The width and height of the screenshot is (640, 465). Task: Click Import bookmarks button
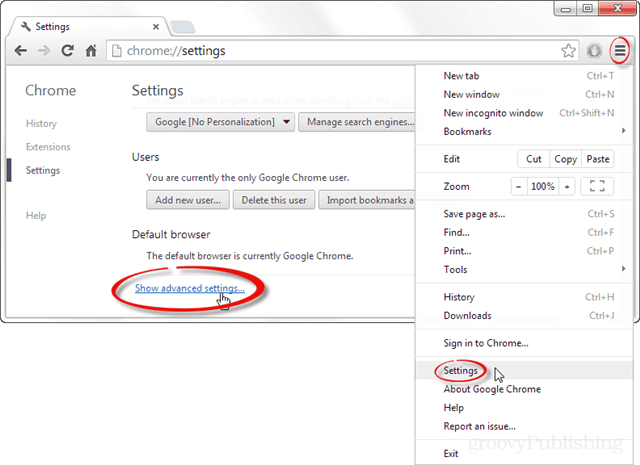[367, 200]
